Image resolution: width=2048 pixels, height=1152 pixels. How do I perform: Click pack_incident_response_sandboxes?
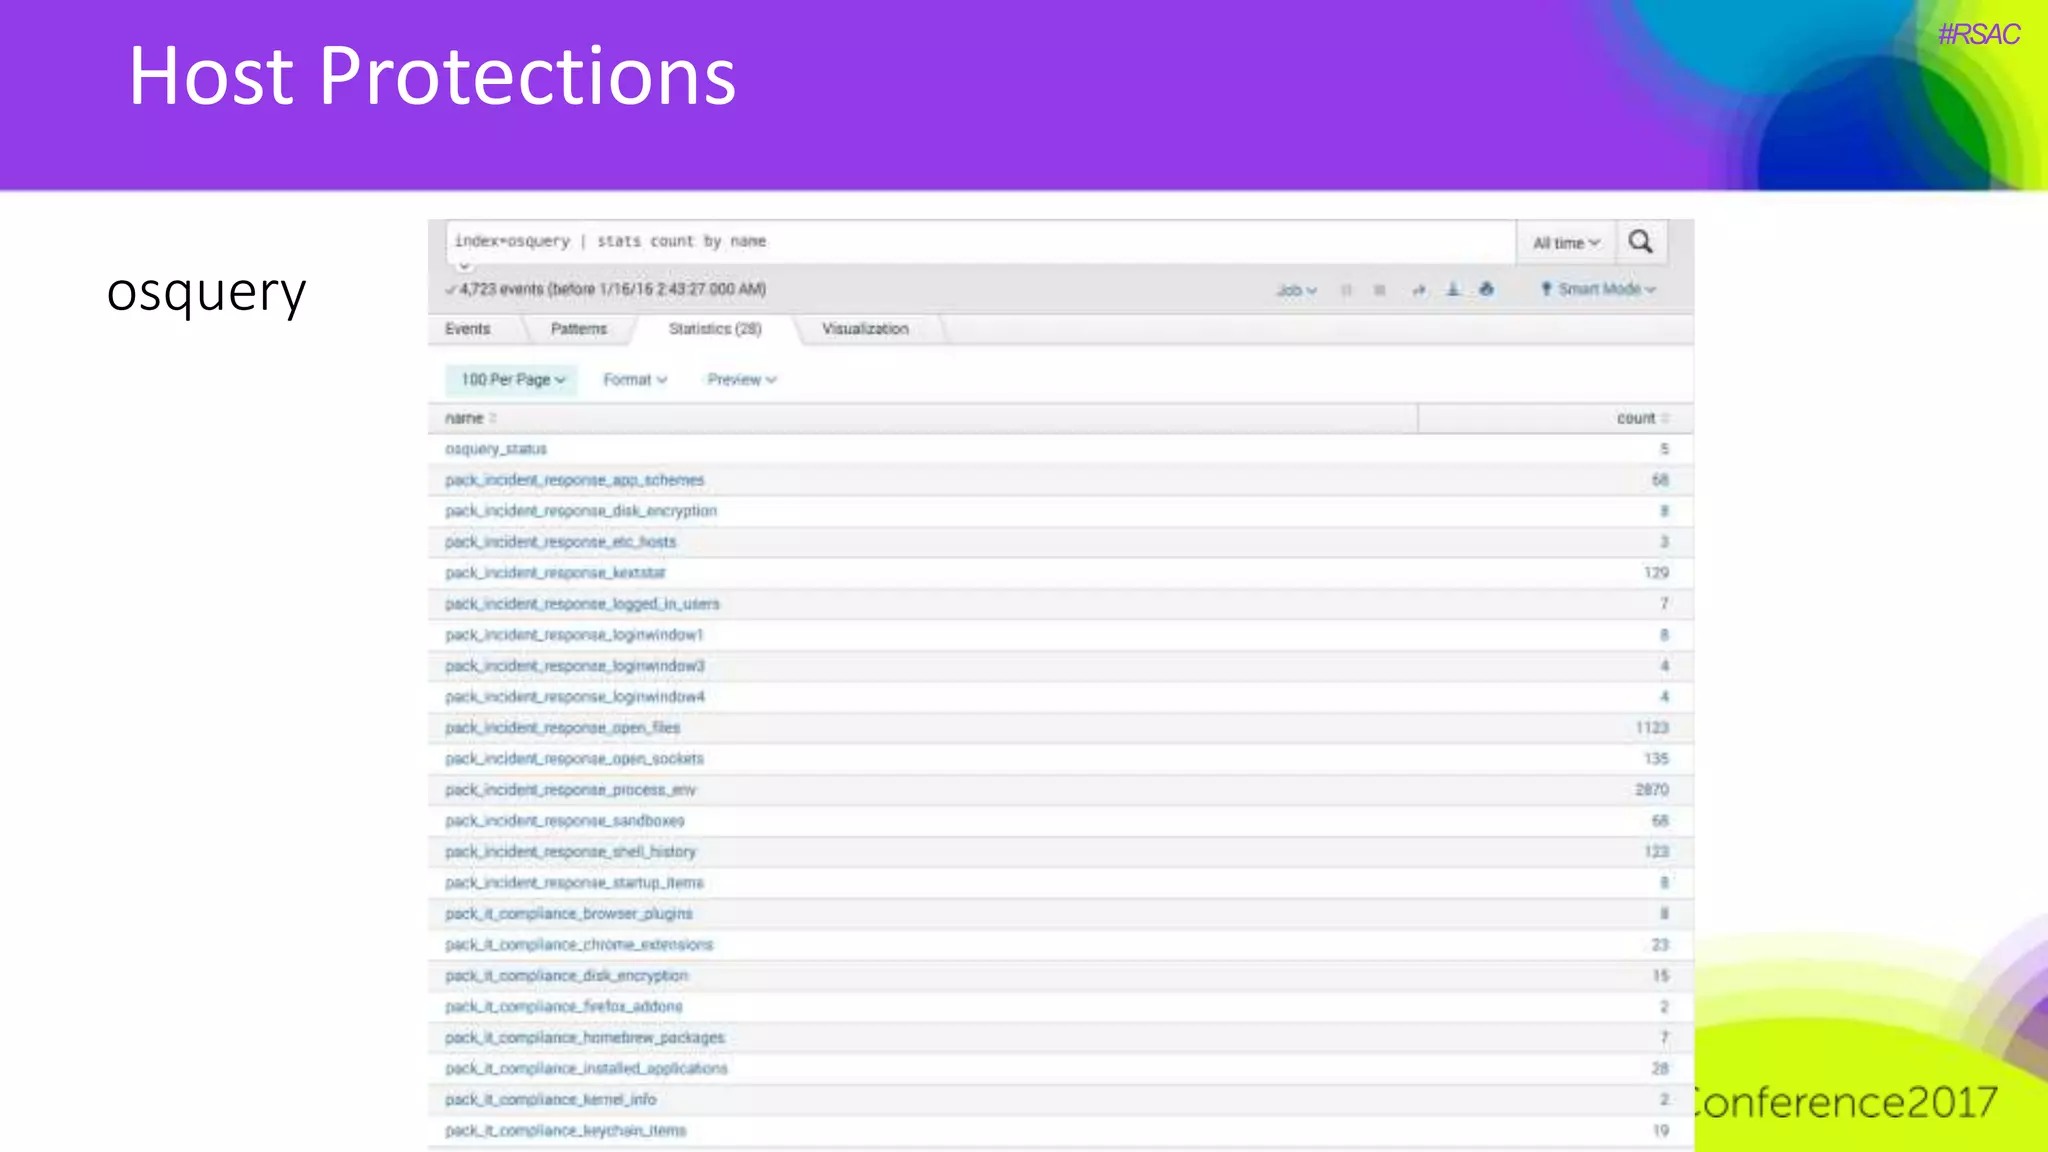point(565,821)
